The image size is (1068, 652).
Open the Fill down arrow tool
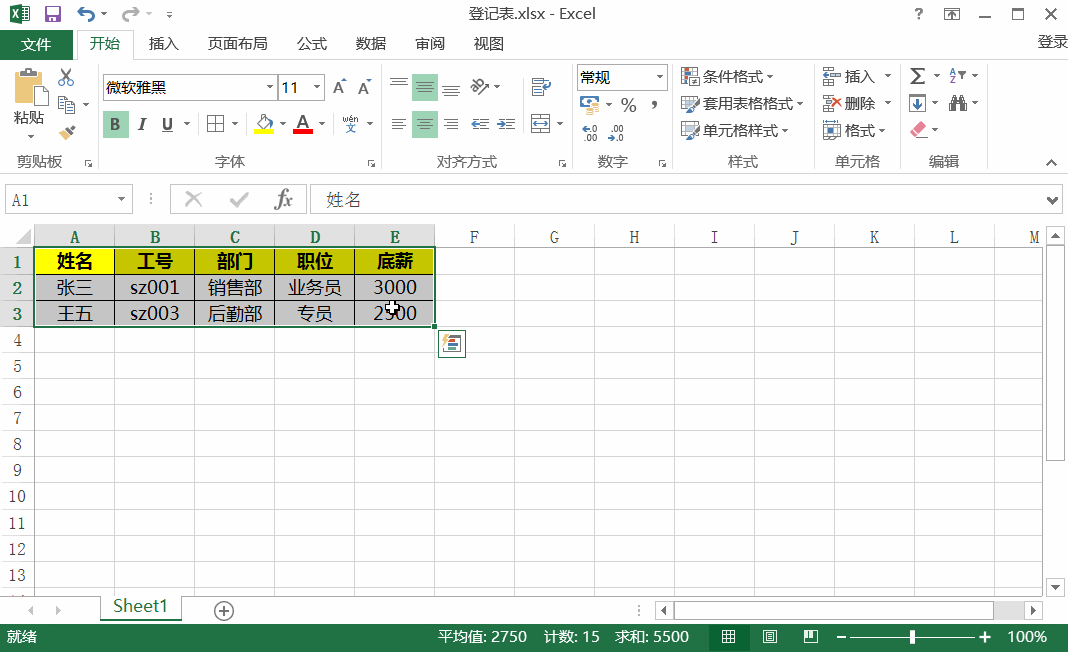coord(917,103)
